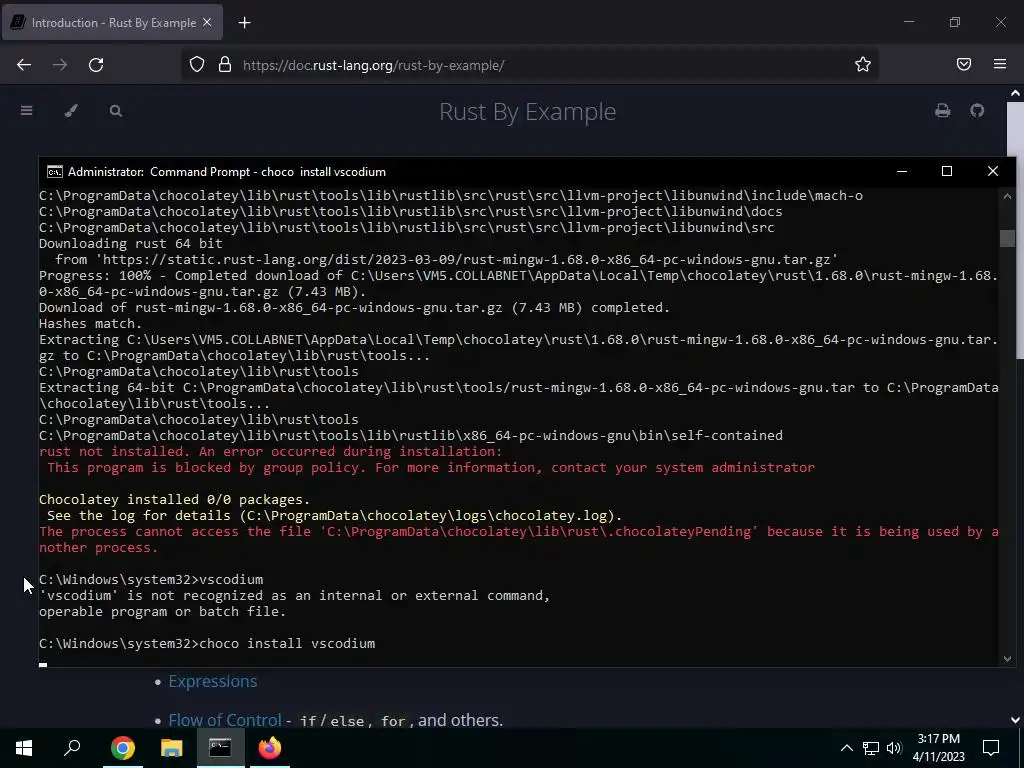Launch Google Chrome from the taskbar
Screen dimensions: 1024x768
point(123,748)
